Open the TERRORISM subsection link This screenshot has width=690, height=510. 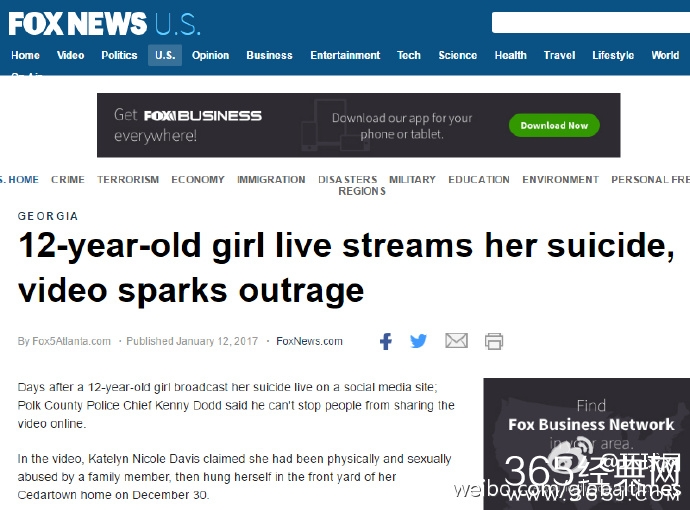tap(128, 180)
